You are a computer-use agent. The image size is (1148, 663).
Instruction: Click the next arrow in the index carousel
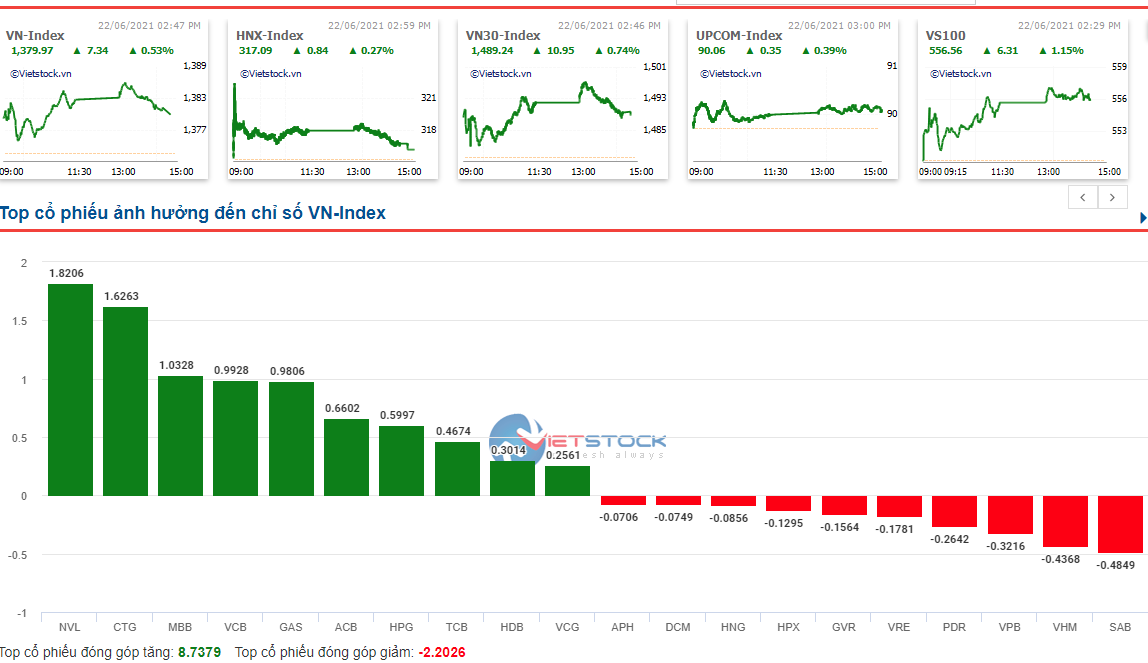(x=1112, y=198)
